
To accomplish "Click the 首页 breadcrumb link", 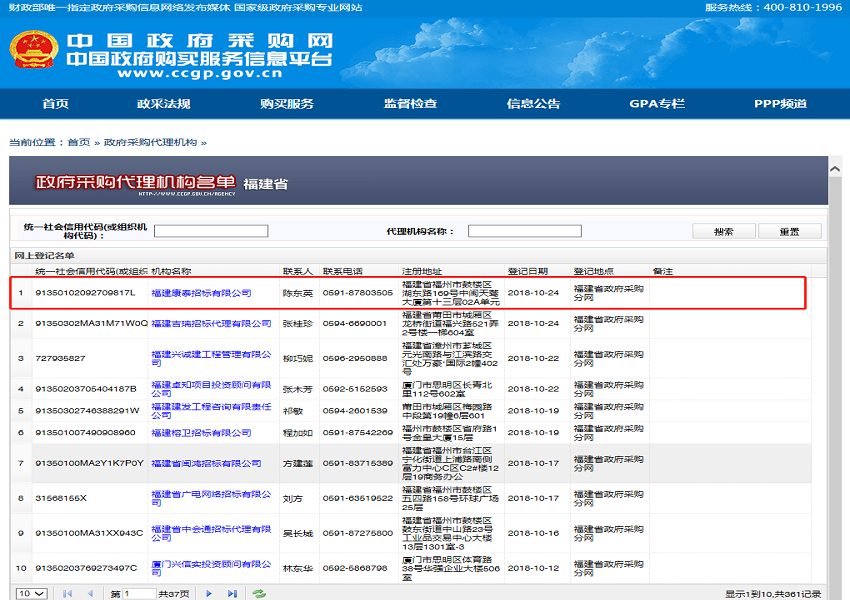I will 79,142.
